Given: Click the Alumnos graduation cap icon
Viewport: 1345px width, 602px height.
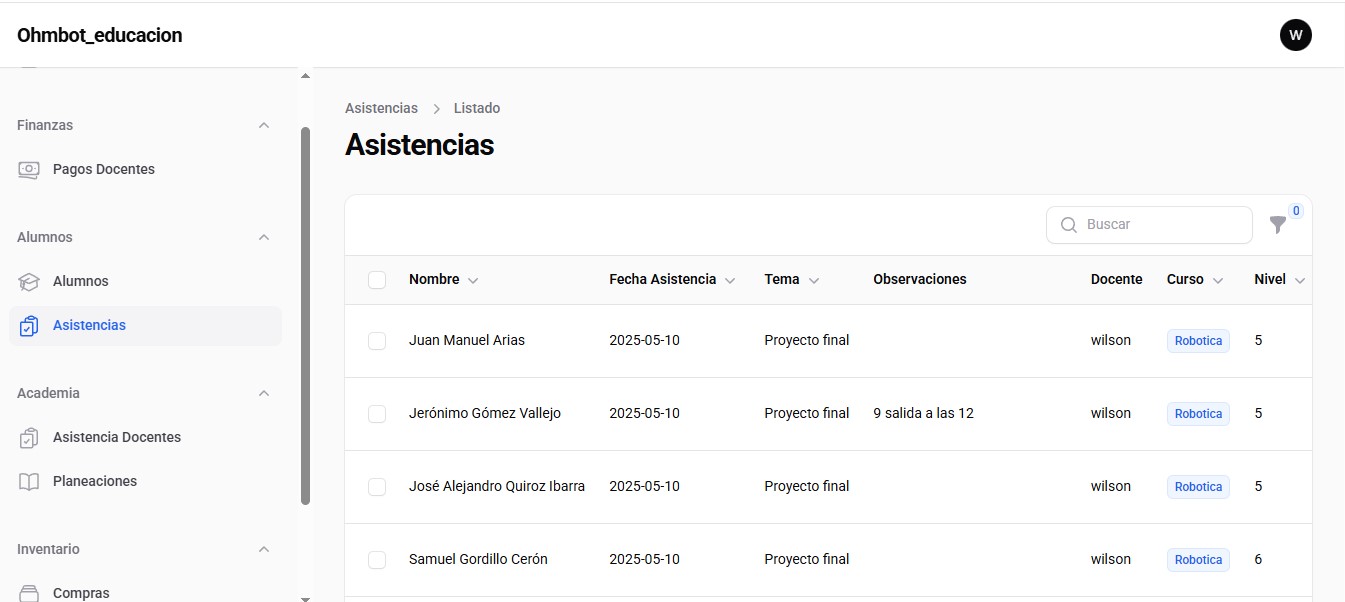Looking at the screenshot, I should tap(29, 281).
